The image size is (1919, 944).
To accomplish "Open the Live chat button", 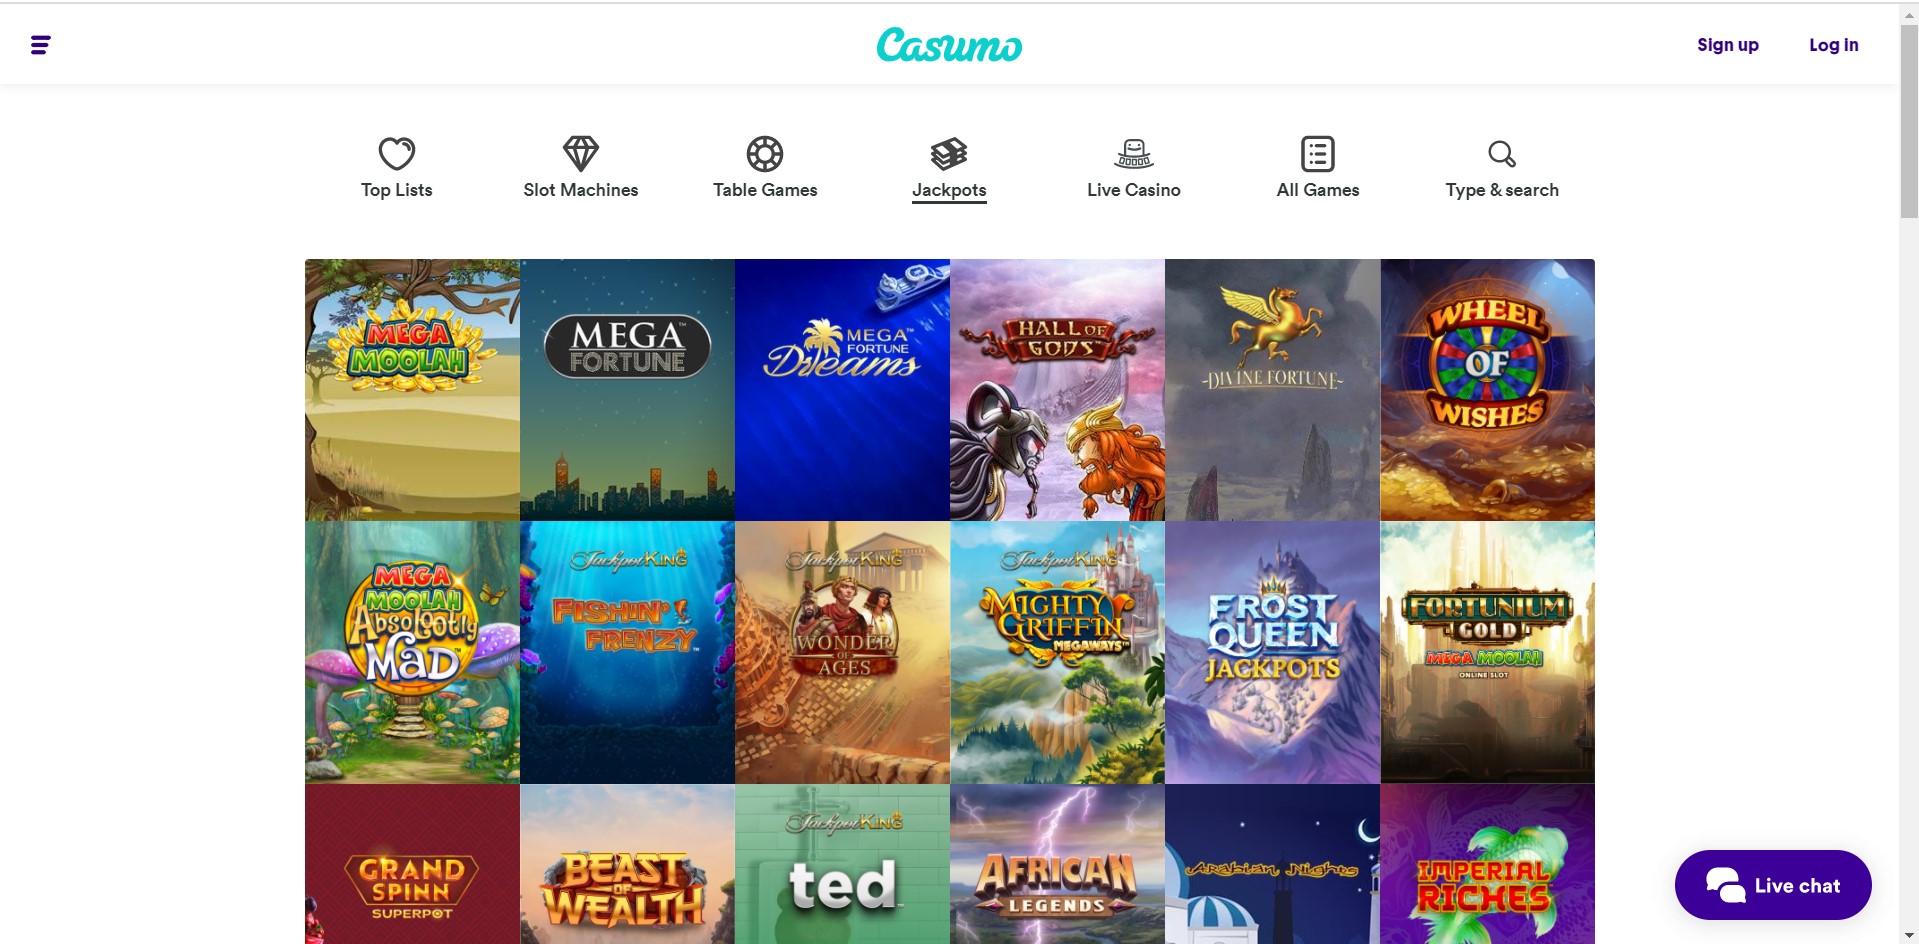I will point(1773,885).
